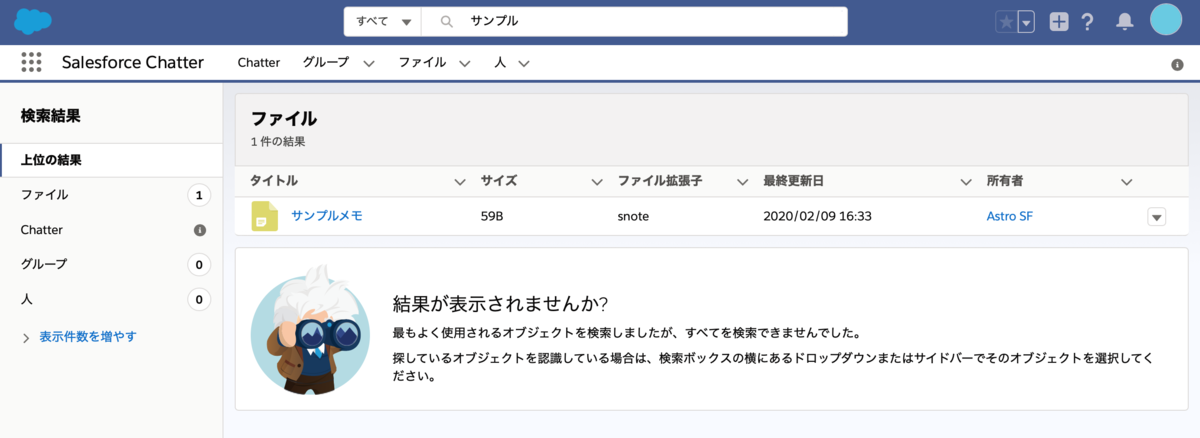Click the magnifier icon in search box
The height and width of the screenshot is (438, 1200).
click(447, 21)
